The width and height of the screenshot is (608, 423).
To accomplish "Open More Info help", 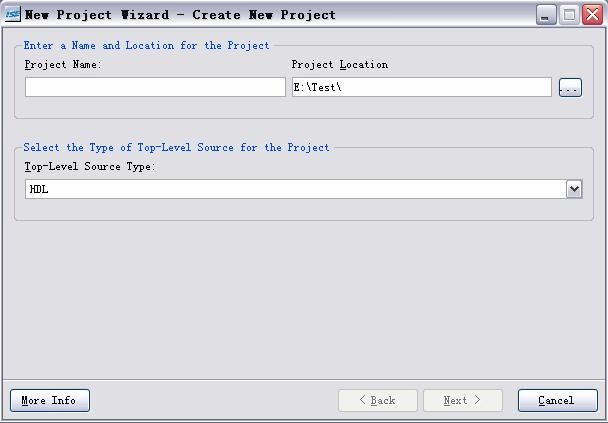I will 50,401.
